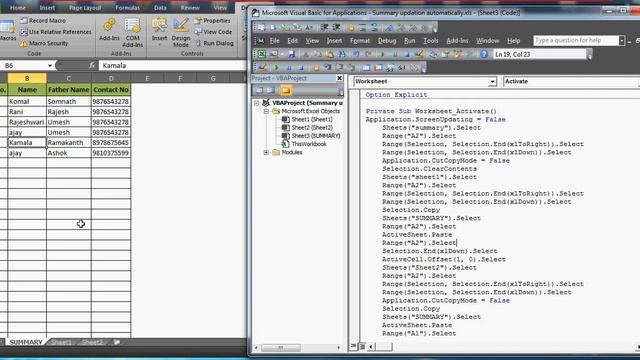Click Run Dialog button in Excel ribbon
Image resolution: width=640 pixels, height=360 pixels.
click(x=214, y=43)
